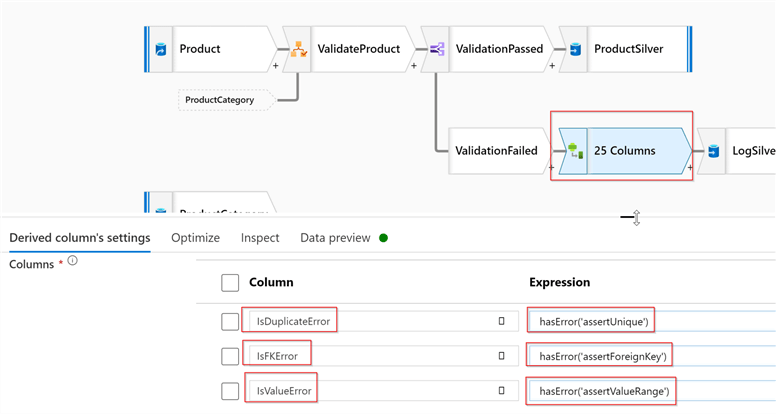
Task: Check the IsDuplicateError row checkbox
Action: click(x=230, y=321)
